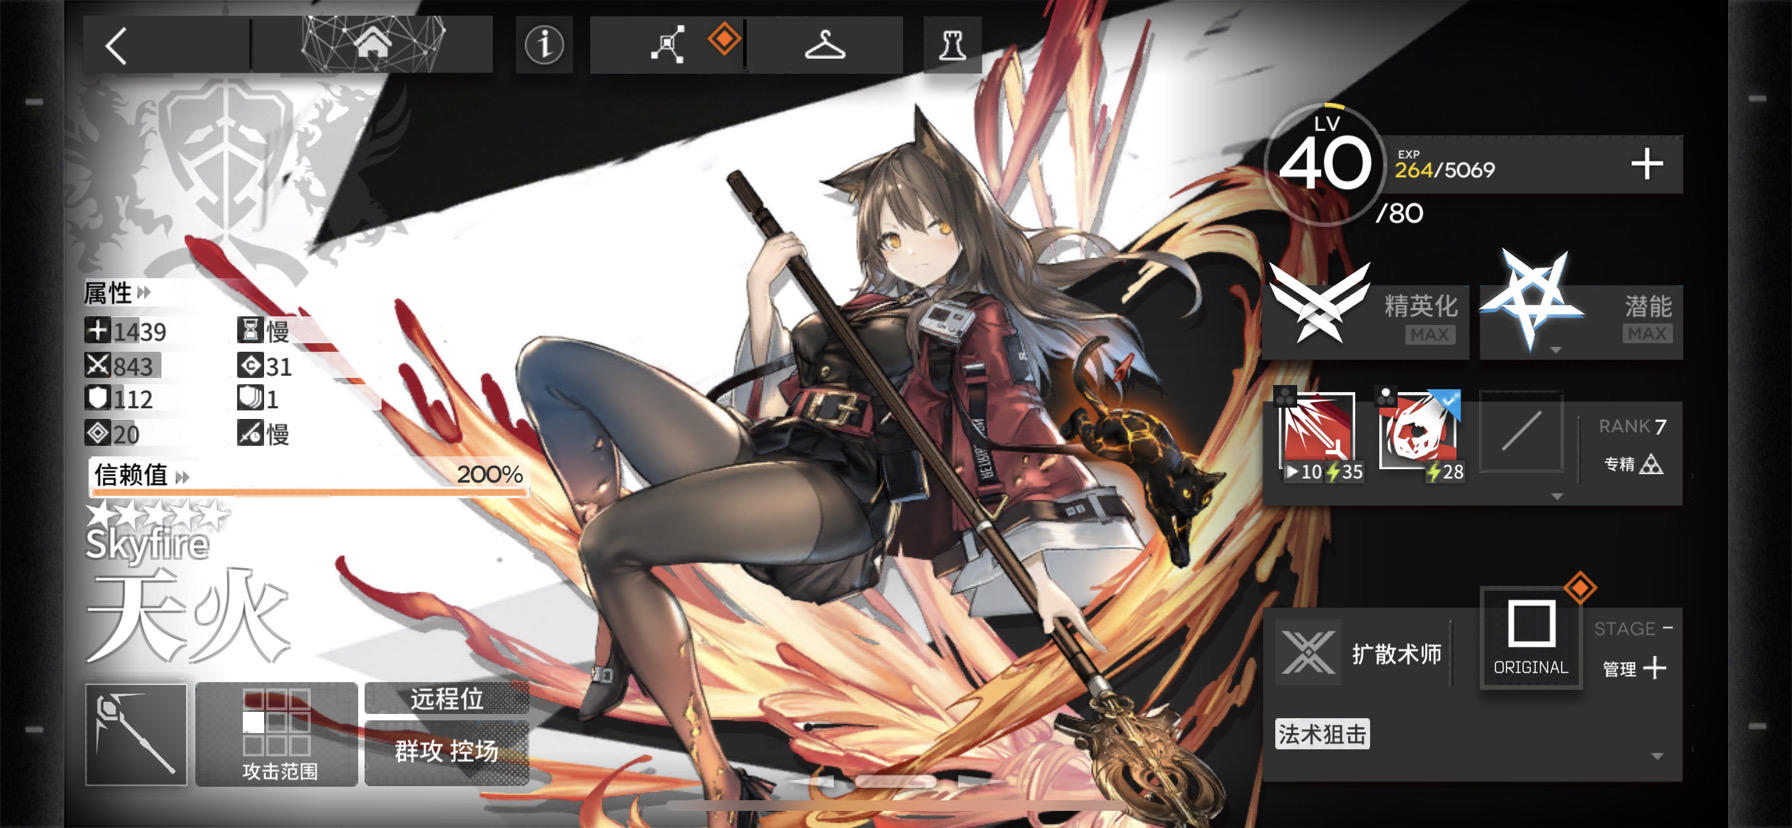Click the 法术狙击 trait tag
Screen dimensions: 1792x828
pyautogui.click(x=1322, y=734)
